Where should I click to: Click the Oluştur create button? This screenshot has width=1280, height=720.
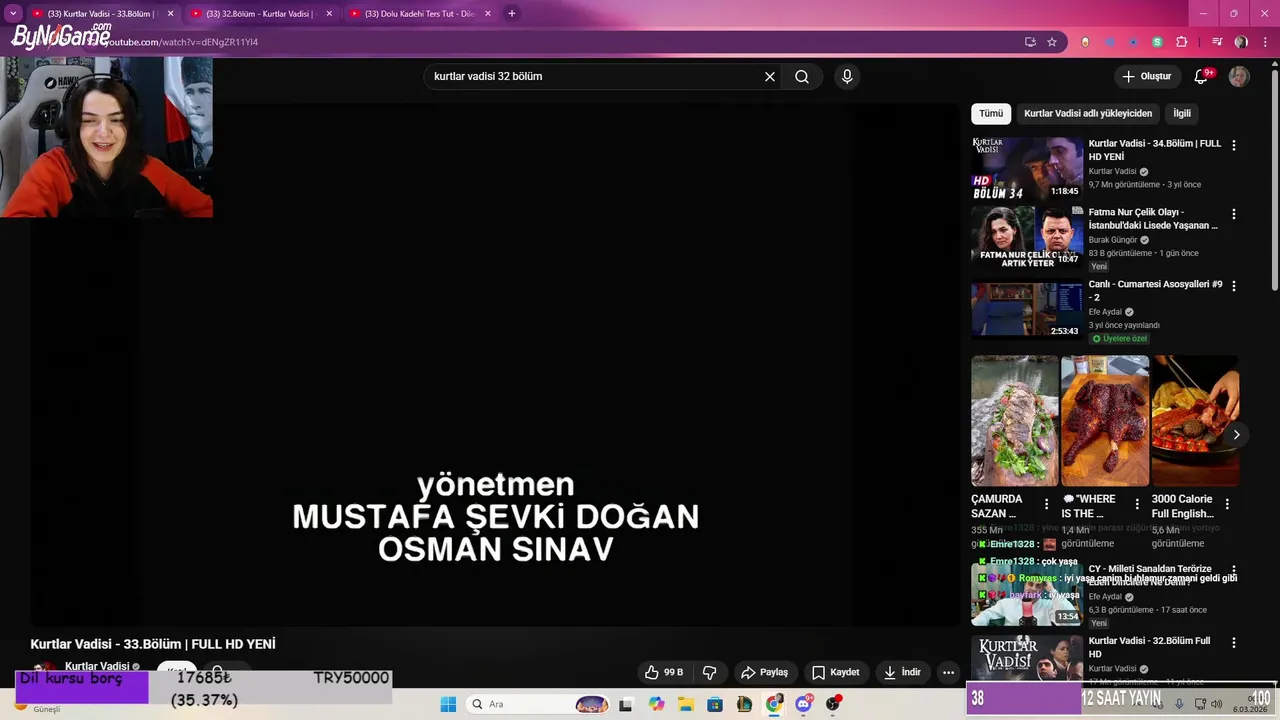tap(1146, 77)
